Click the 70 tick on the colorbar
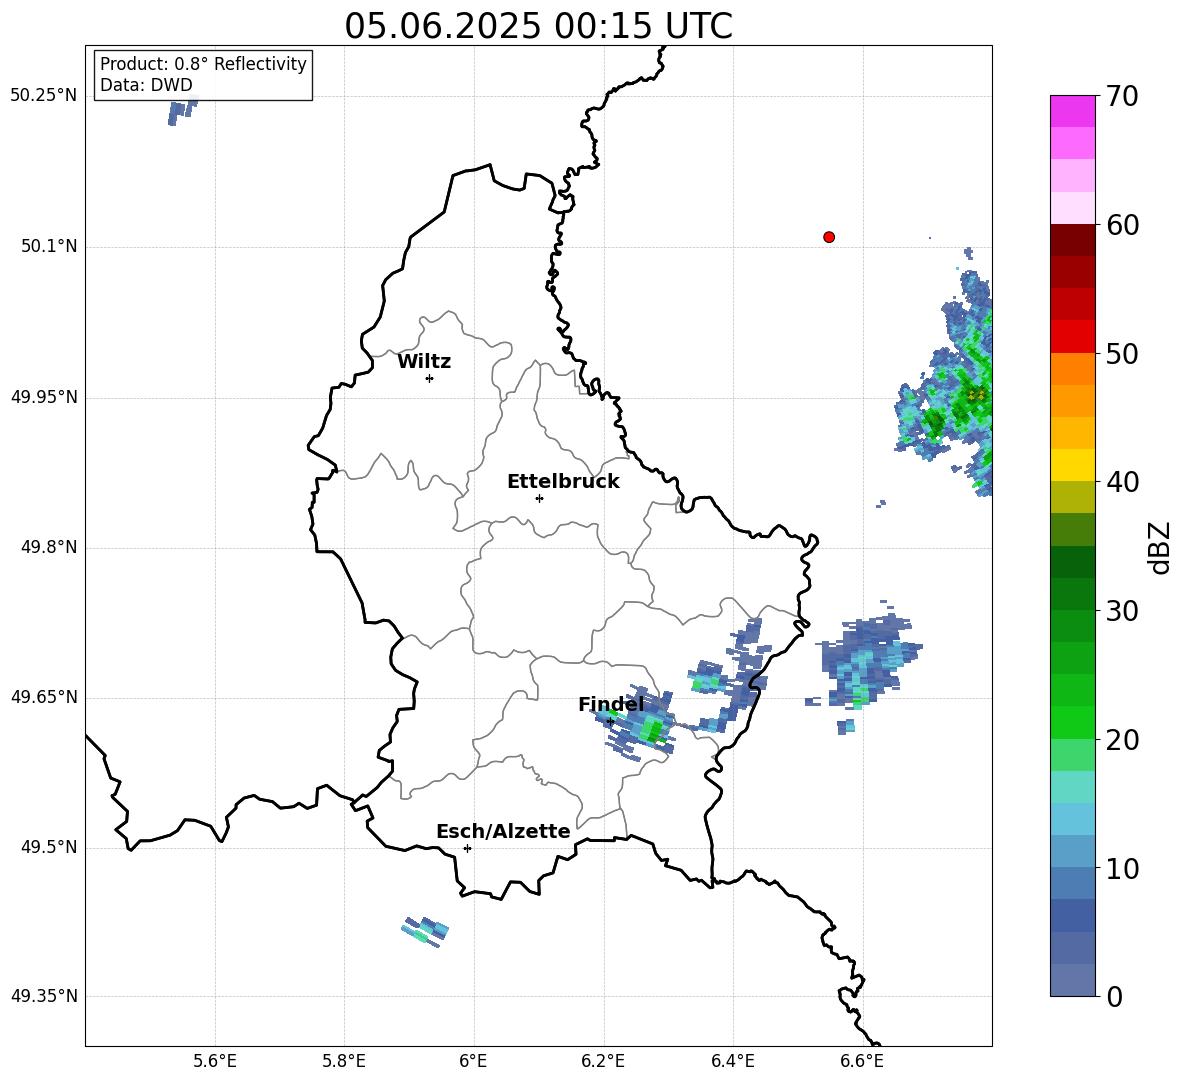This screenshot has width=1184, height=1081. point(1122,96)
